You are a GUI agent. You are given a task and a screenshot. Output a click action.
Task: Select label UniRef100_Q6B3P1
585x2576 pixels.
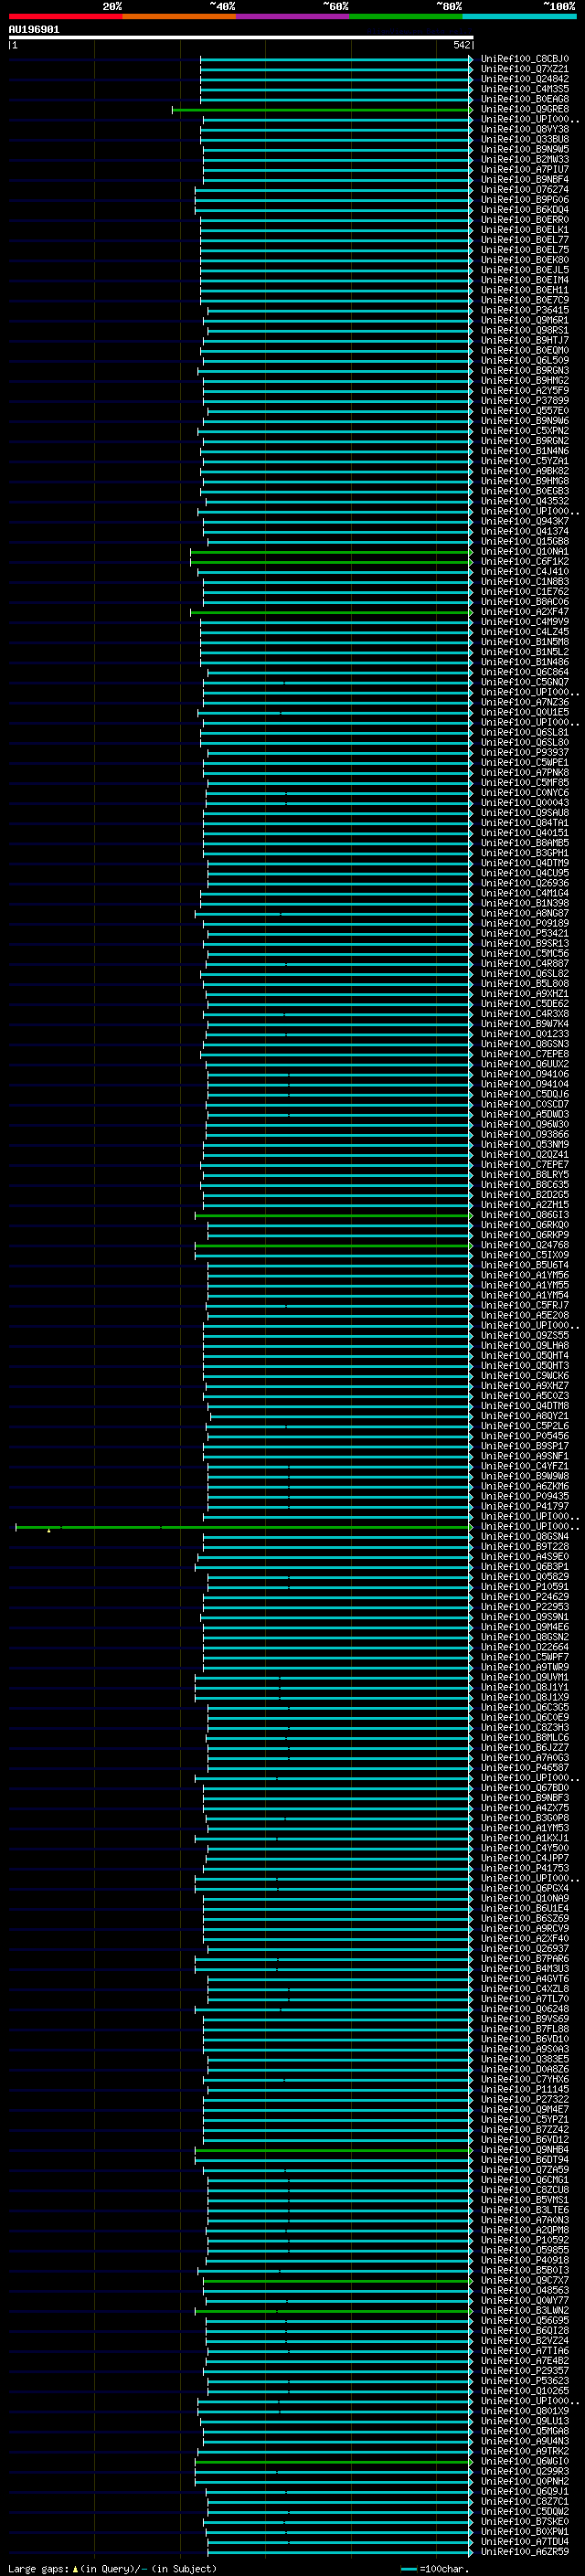tap(524, 1567)
